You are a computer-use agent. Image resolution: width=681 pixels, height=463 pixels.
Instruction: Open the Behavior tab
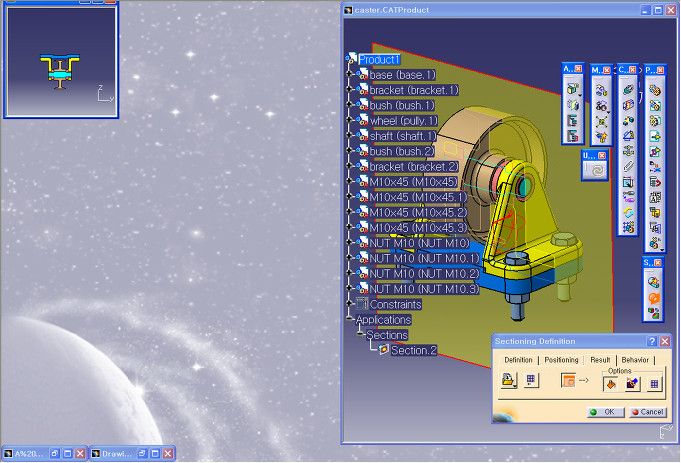point(635,360)
